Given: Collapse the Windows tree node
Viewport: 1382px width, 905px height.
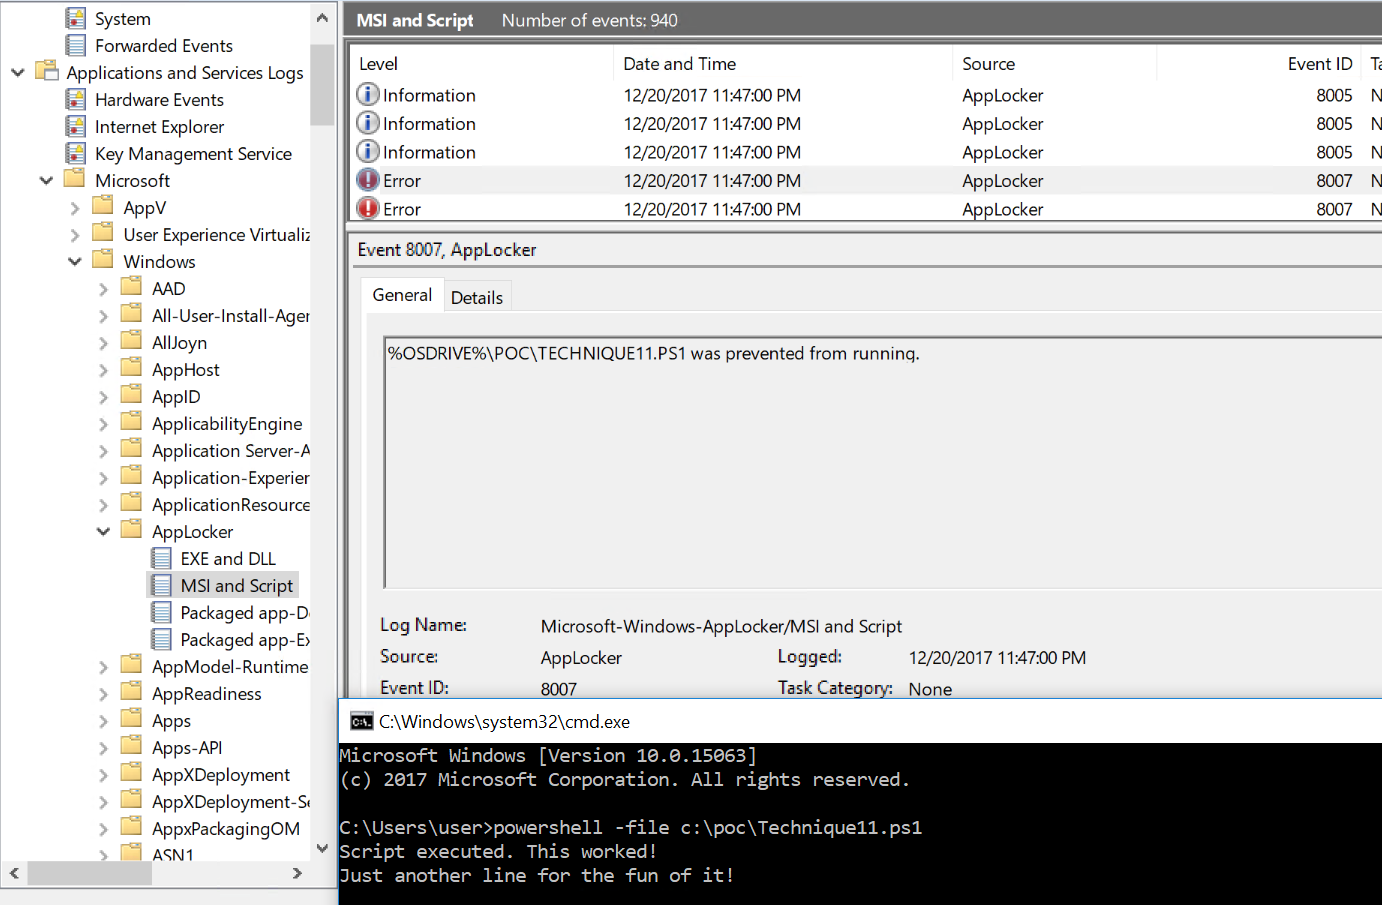Looking at the screenshot, I should [x=74, y=261].
